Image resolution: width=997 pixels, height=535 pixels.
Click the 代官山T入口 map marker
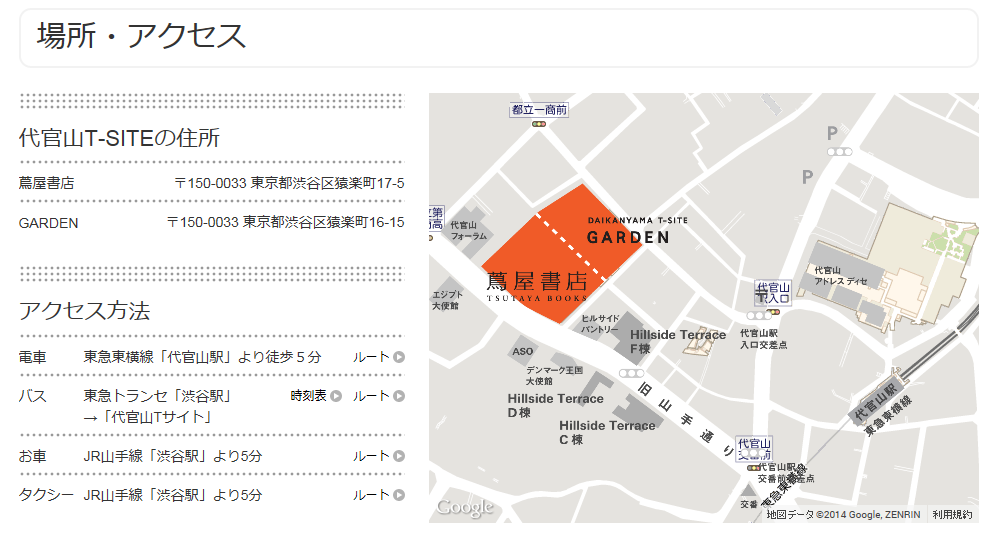click(x=773, y=293)
